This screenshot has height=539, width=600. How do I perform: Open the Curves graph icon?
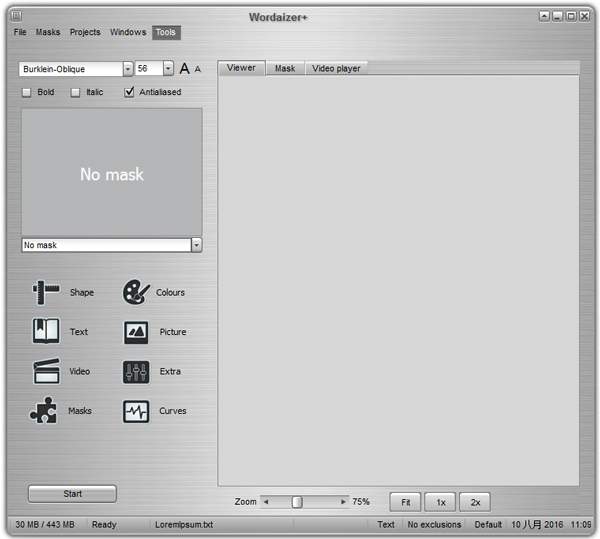tap(136, 411)
